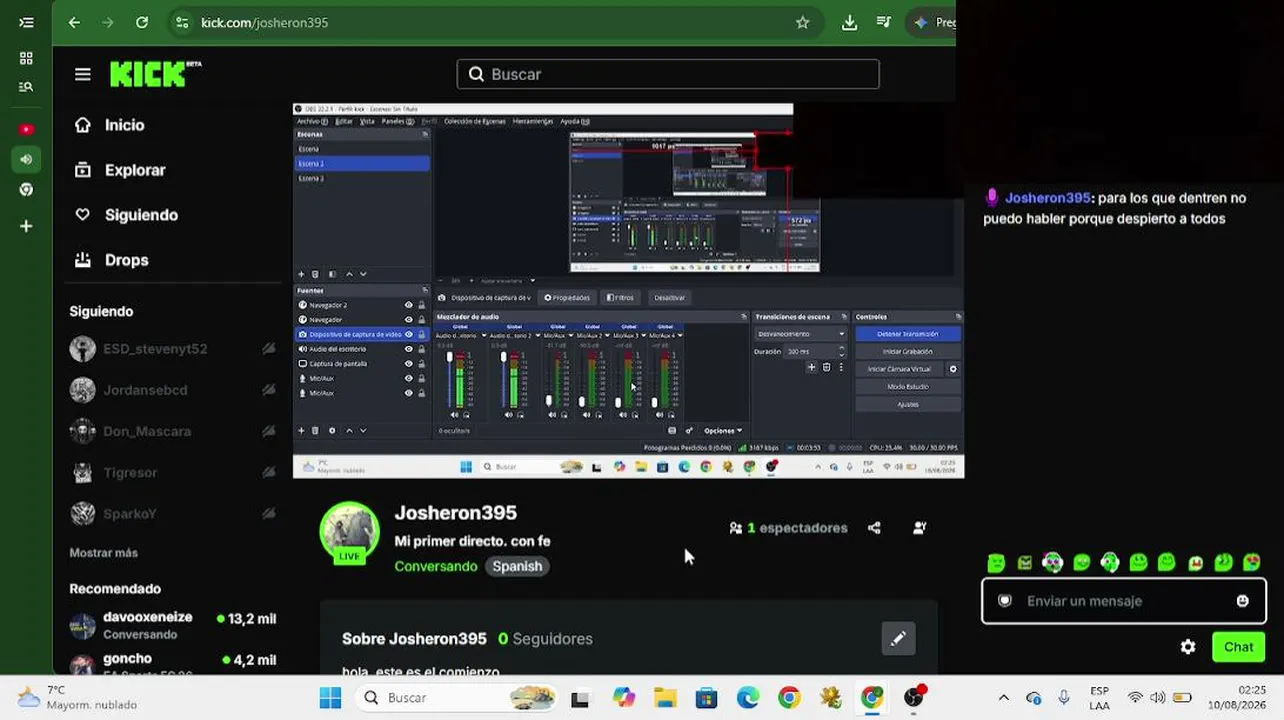This screenshot has width=1284, height=720.
Task: Focus the Enviar un mensaje field
Action: coord(1124,601)
